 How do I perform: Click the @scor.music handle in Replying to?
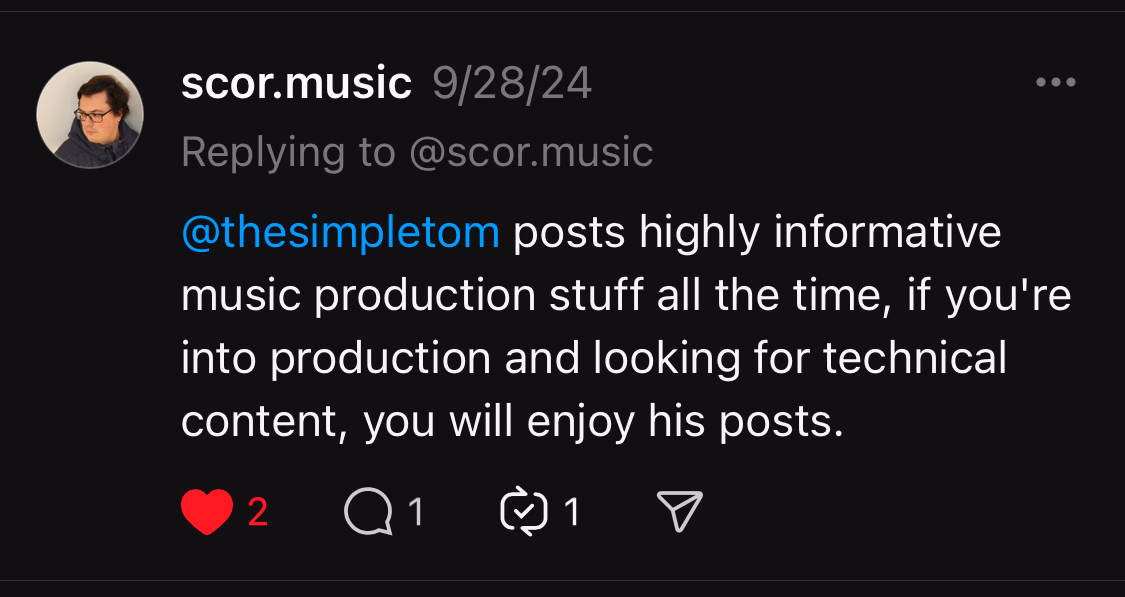click(530, 152)
